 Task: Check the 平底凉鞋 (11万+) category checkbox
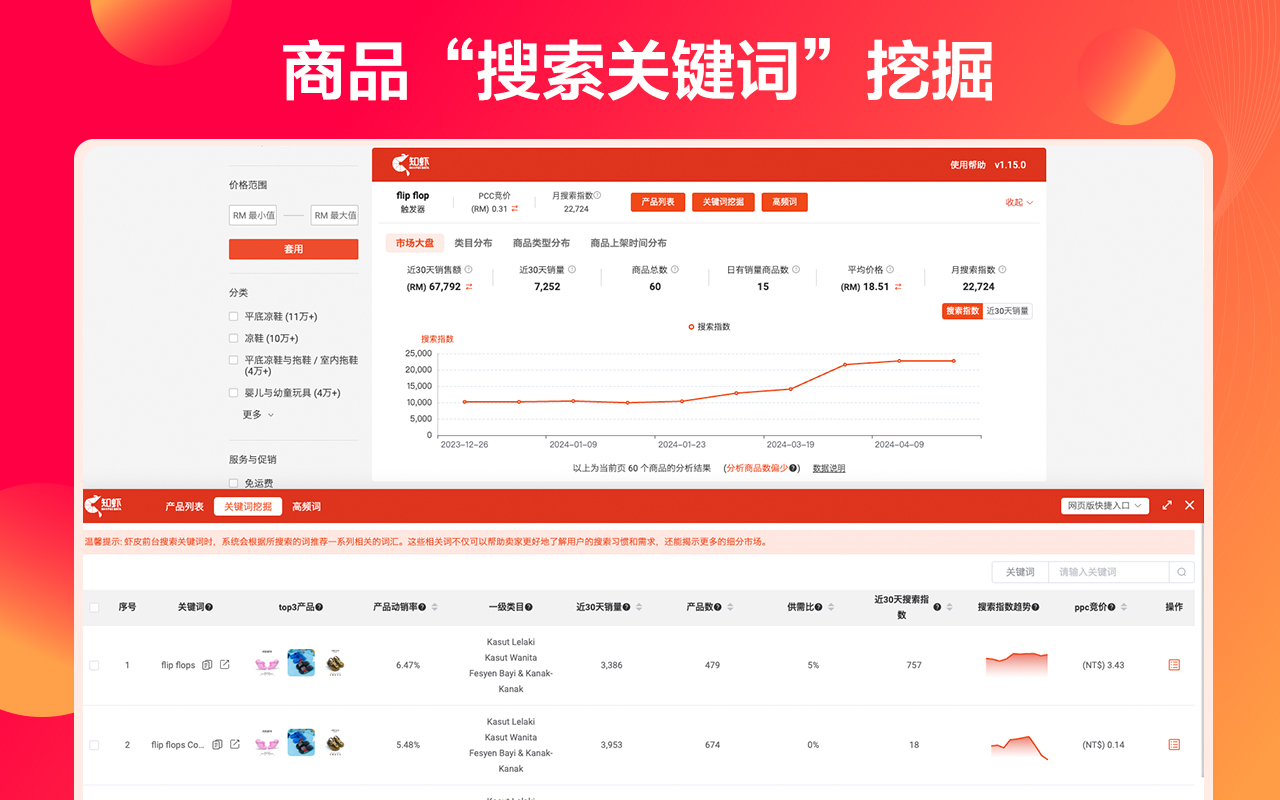tap(231, 315)
